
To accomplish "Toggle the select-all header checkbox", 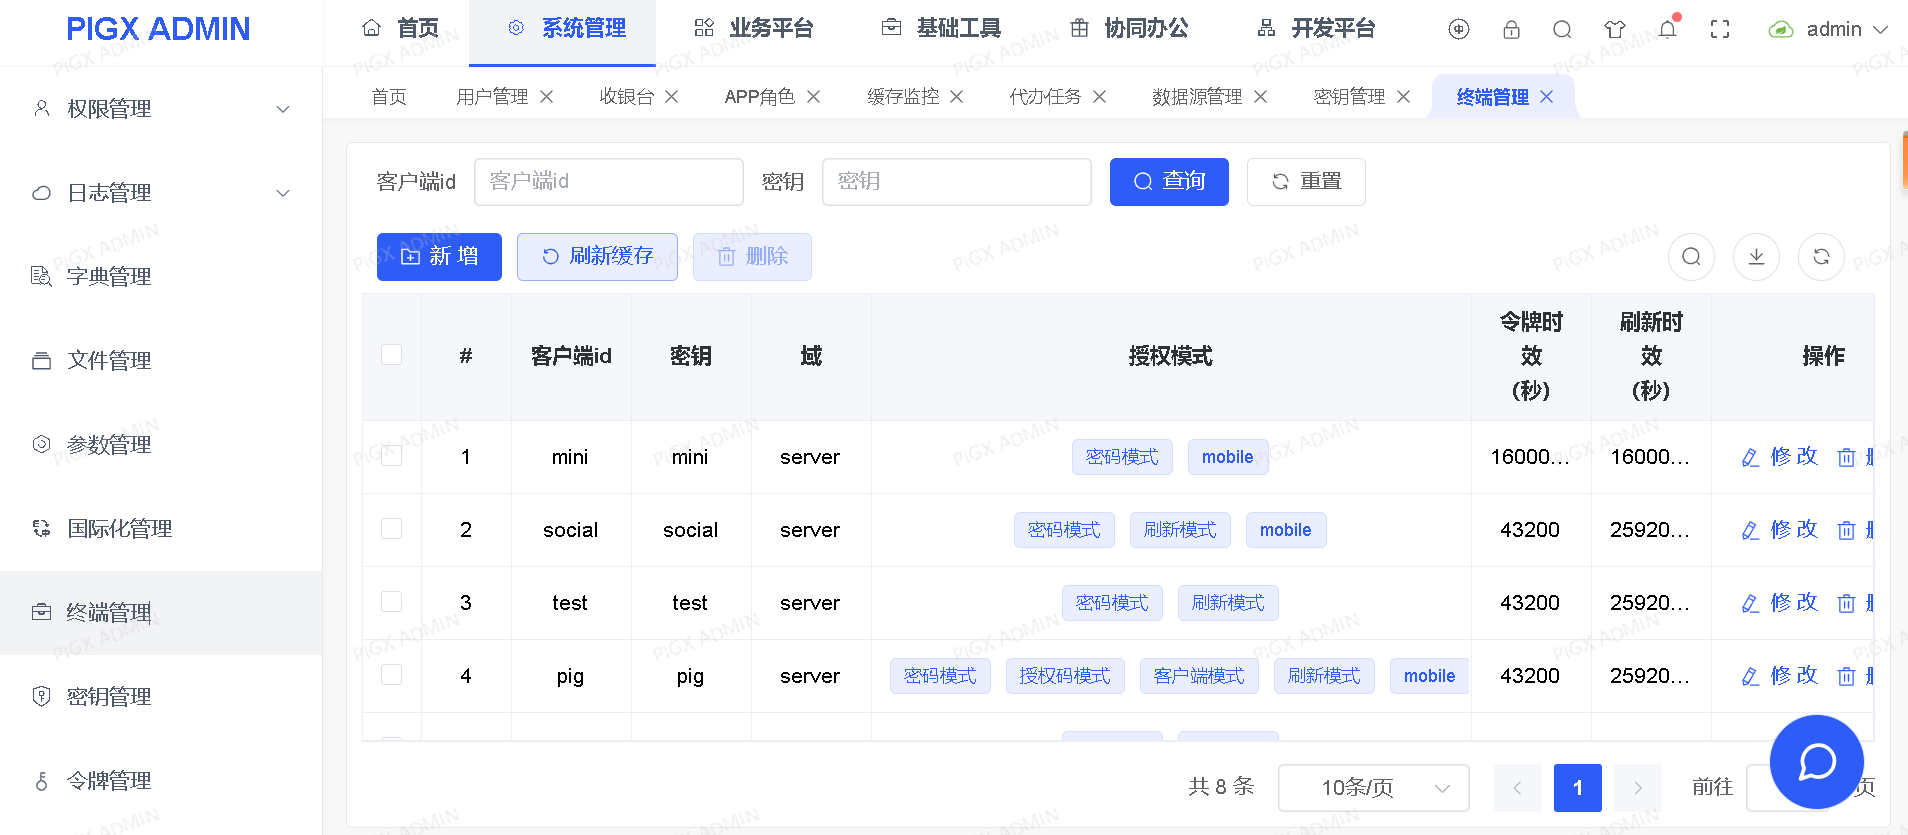I will [x=392, y=355].
